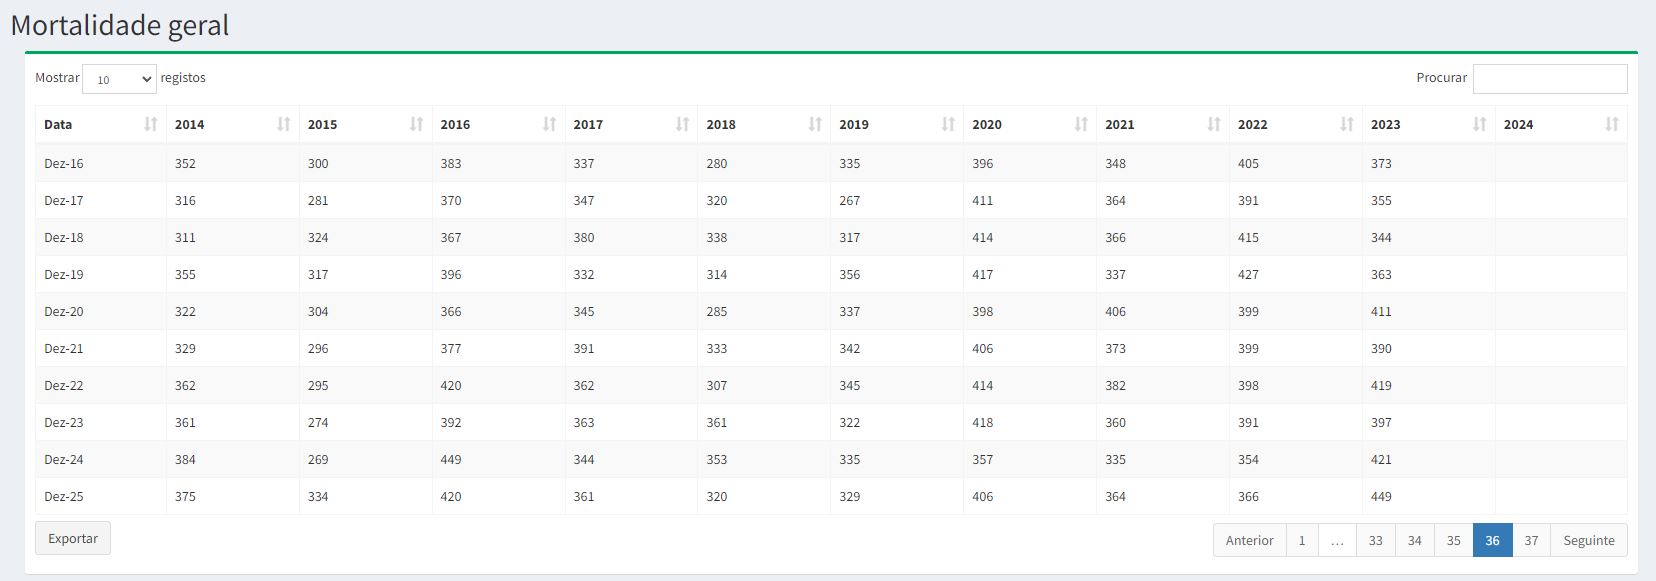Click the 2014 column header text
1656x581 pixels.
[x=189, y=124]
